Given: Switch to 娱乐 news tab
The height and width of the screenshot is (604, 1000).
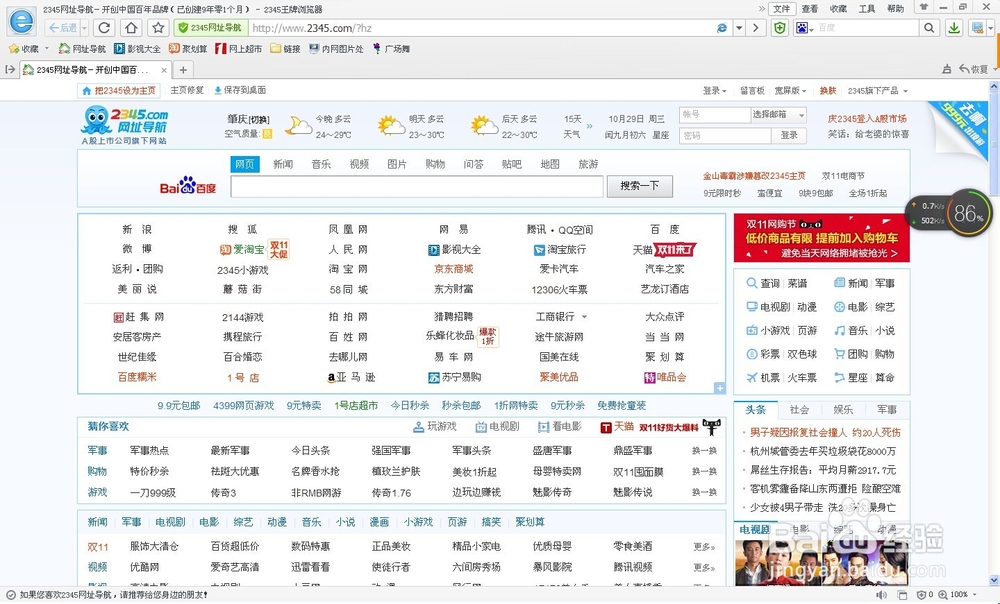Looking at the screenshot, I should [843, 409].
